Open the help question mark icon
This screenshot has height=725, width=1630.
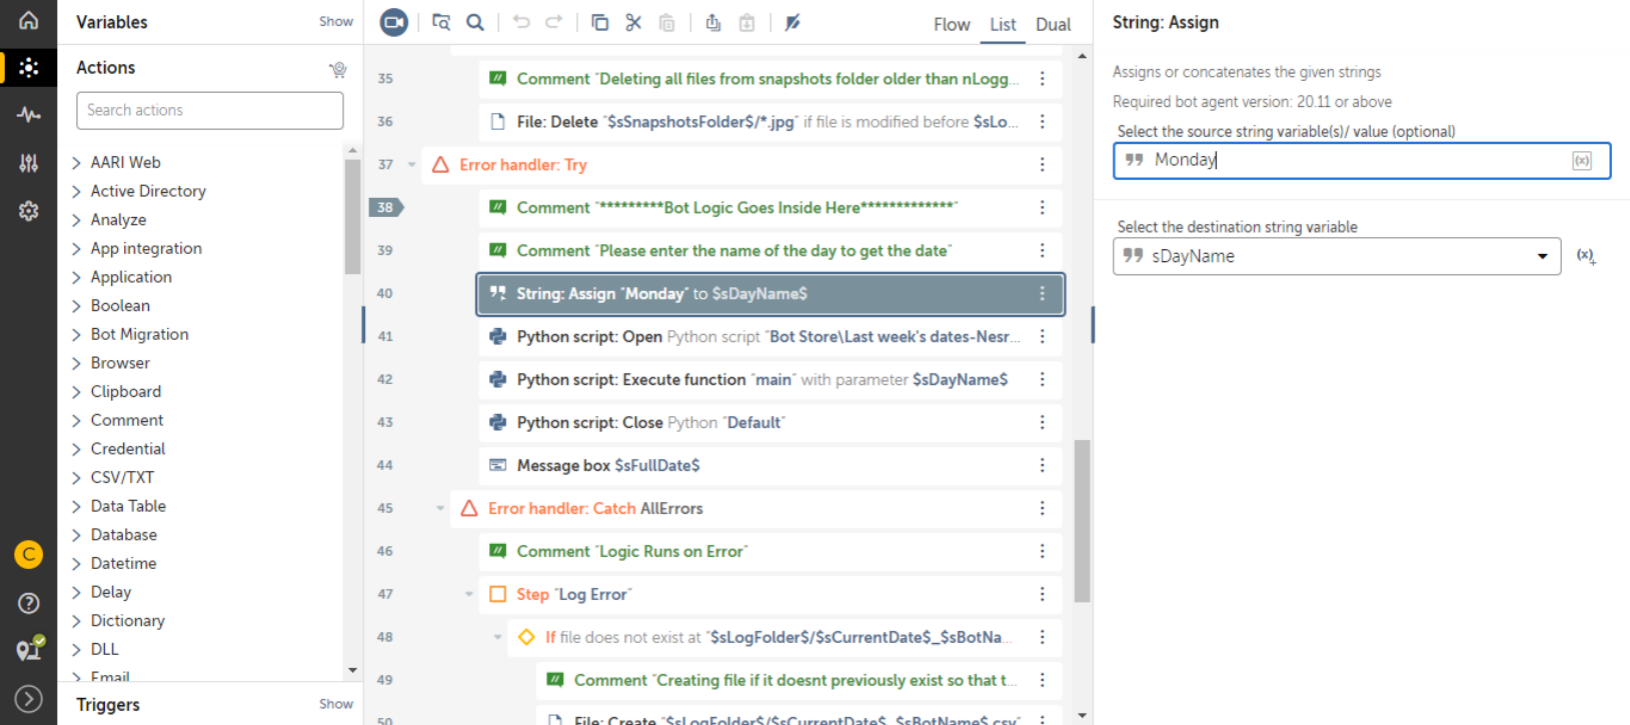click(x=28, y=602)
